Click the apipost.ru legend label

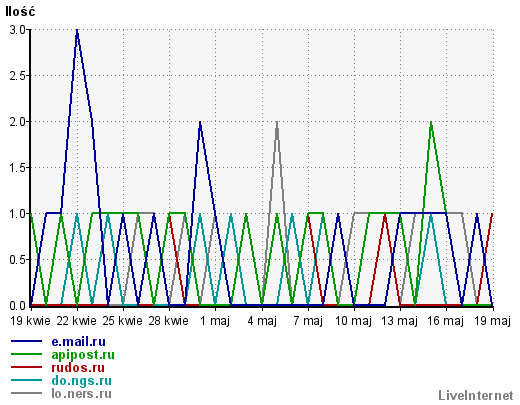[x=83, y=355]
